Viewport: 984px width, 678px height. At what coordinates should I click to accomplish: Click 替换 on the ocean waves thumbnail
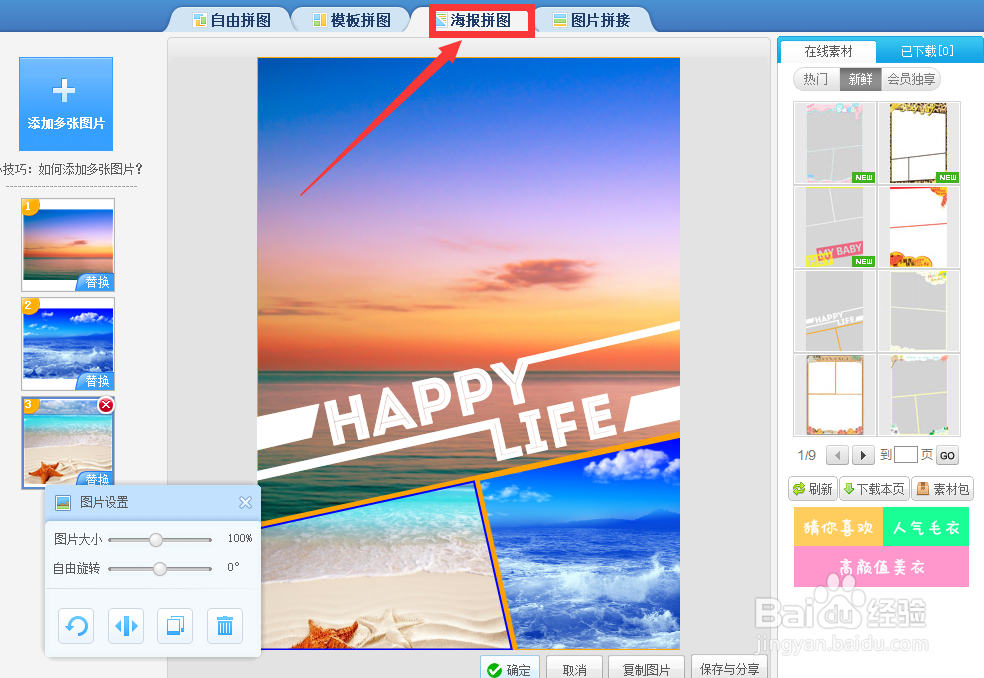(97, 381)
